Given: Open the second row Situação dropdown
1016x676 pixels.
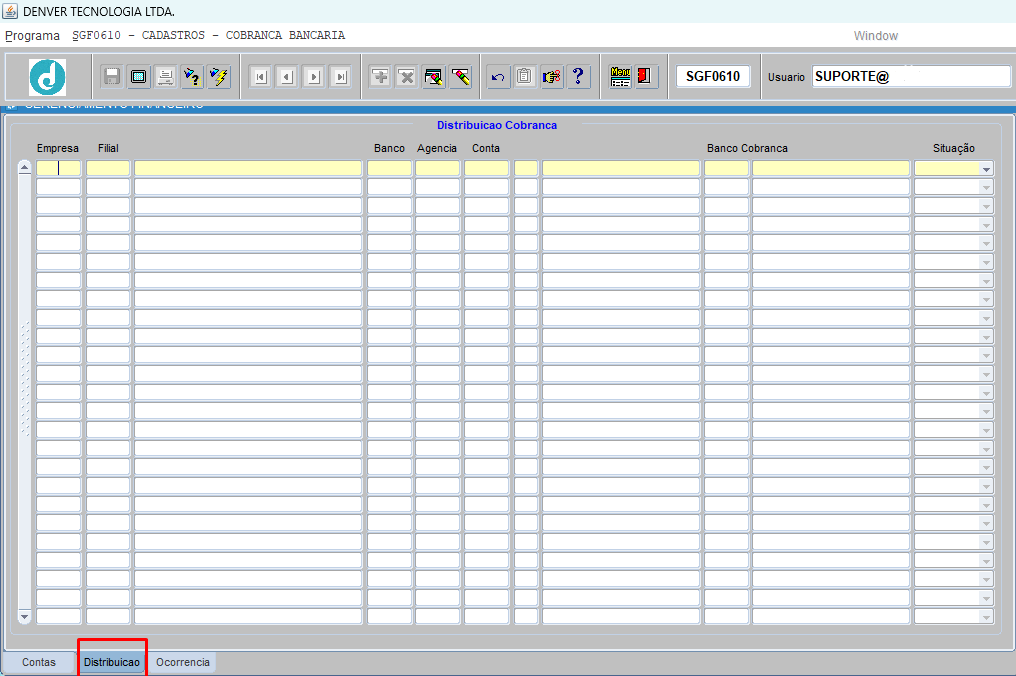Looking at the screenshot, I should pos(986,187).
